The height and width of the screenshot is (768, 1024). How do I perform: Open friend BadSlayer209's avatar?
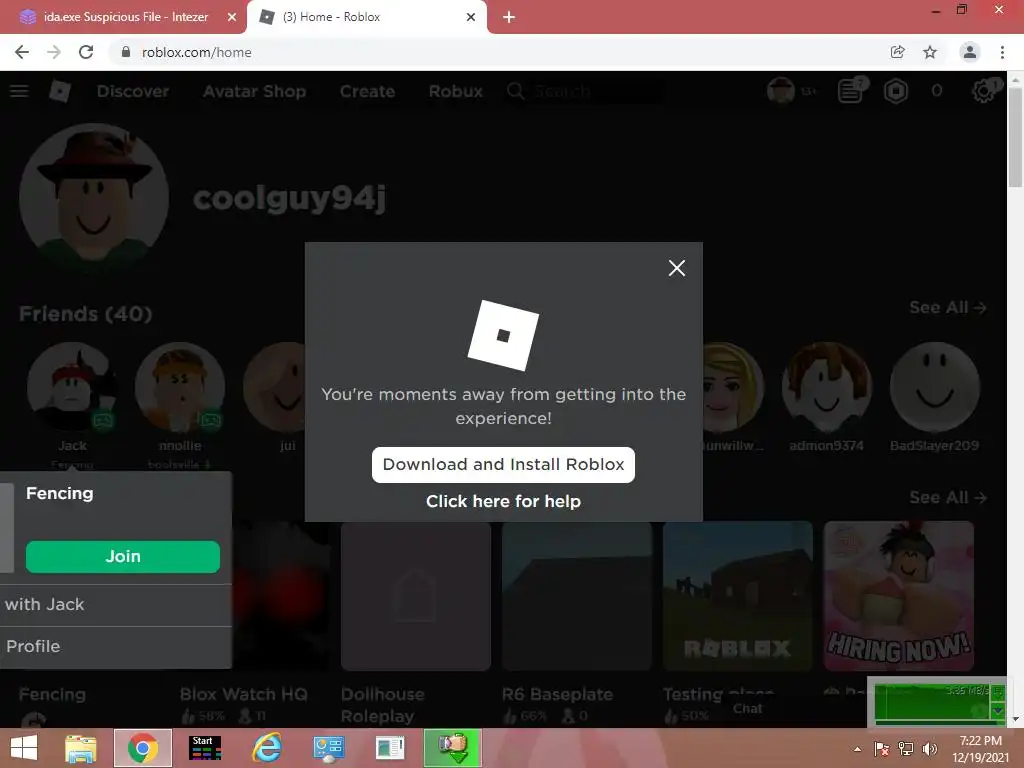point(935,387)
